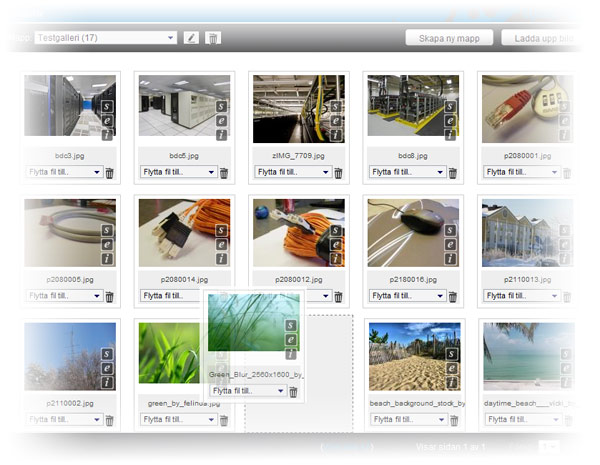600x465 pixels.
Task: Click the file name bdc8.jpg
Action: 413,156
